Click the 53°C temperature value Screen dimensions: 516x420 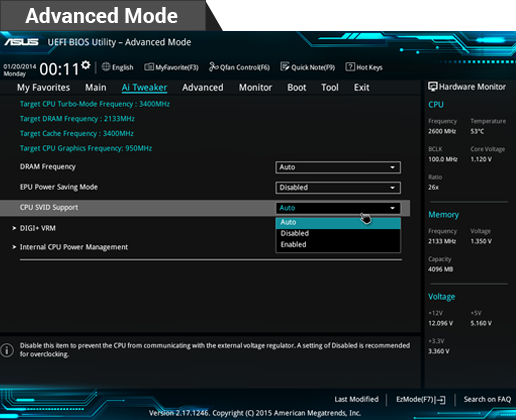(x=477, y=131)
